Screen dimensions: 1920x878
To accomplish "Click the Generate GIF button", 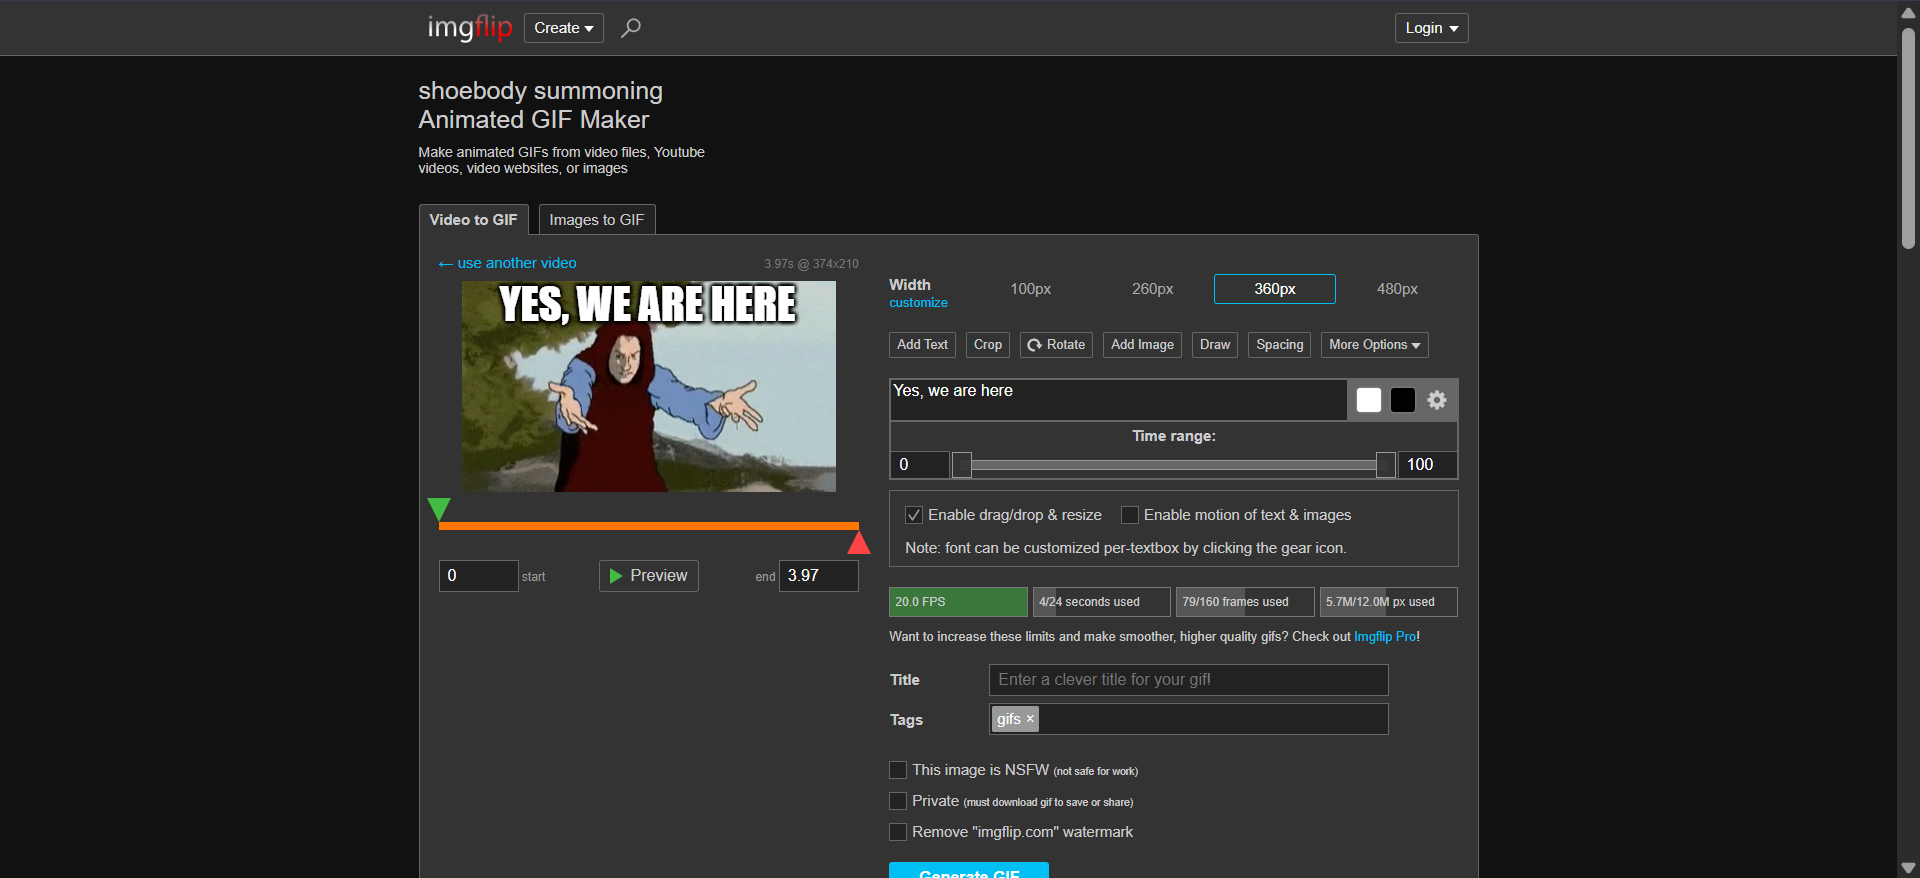I will point(969,870).
